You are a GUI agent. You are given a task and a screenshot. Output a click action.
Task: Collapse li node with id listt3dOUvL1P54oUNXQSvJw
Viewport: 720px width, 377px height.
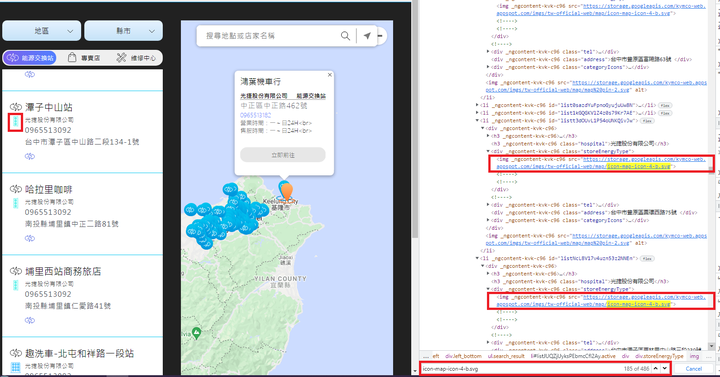[477, 121]
